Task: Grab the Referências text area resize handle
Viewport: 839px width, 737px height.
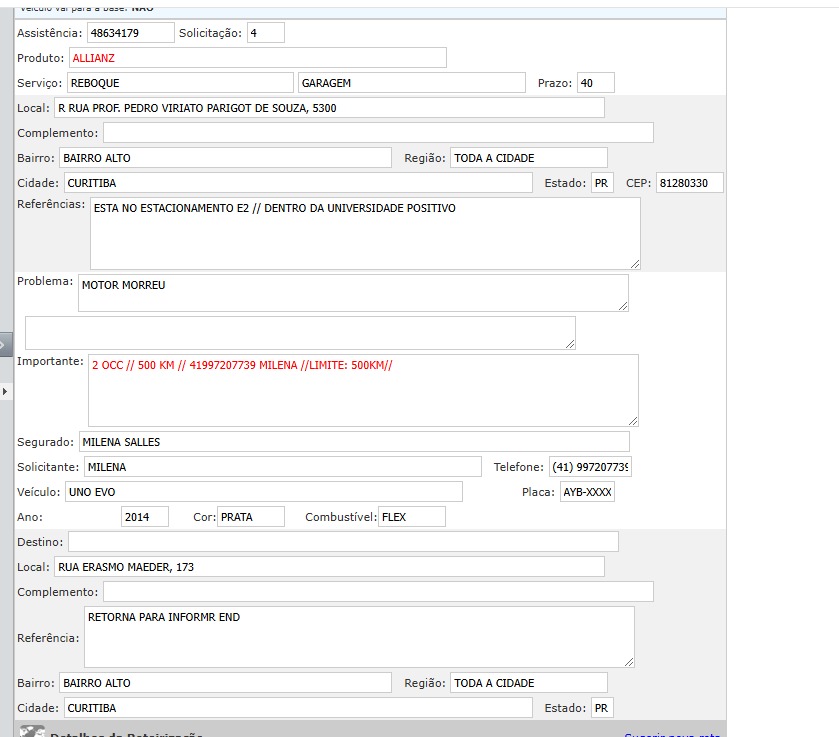Action: [635, 264]
